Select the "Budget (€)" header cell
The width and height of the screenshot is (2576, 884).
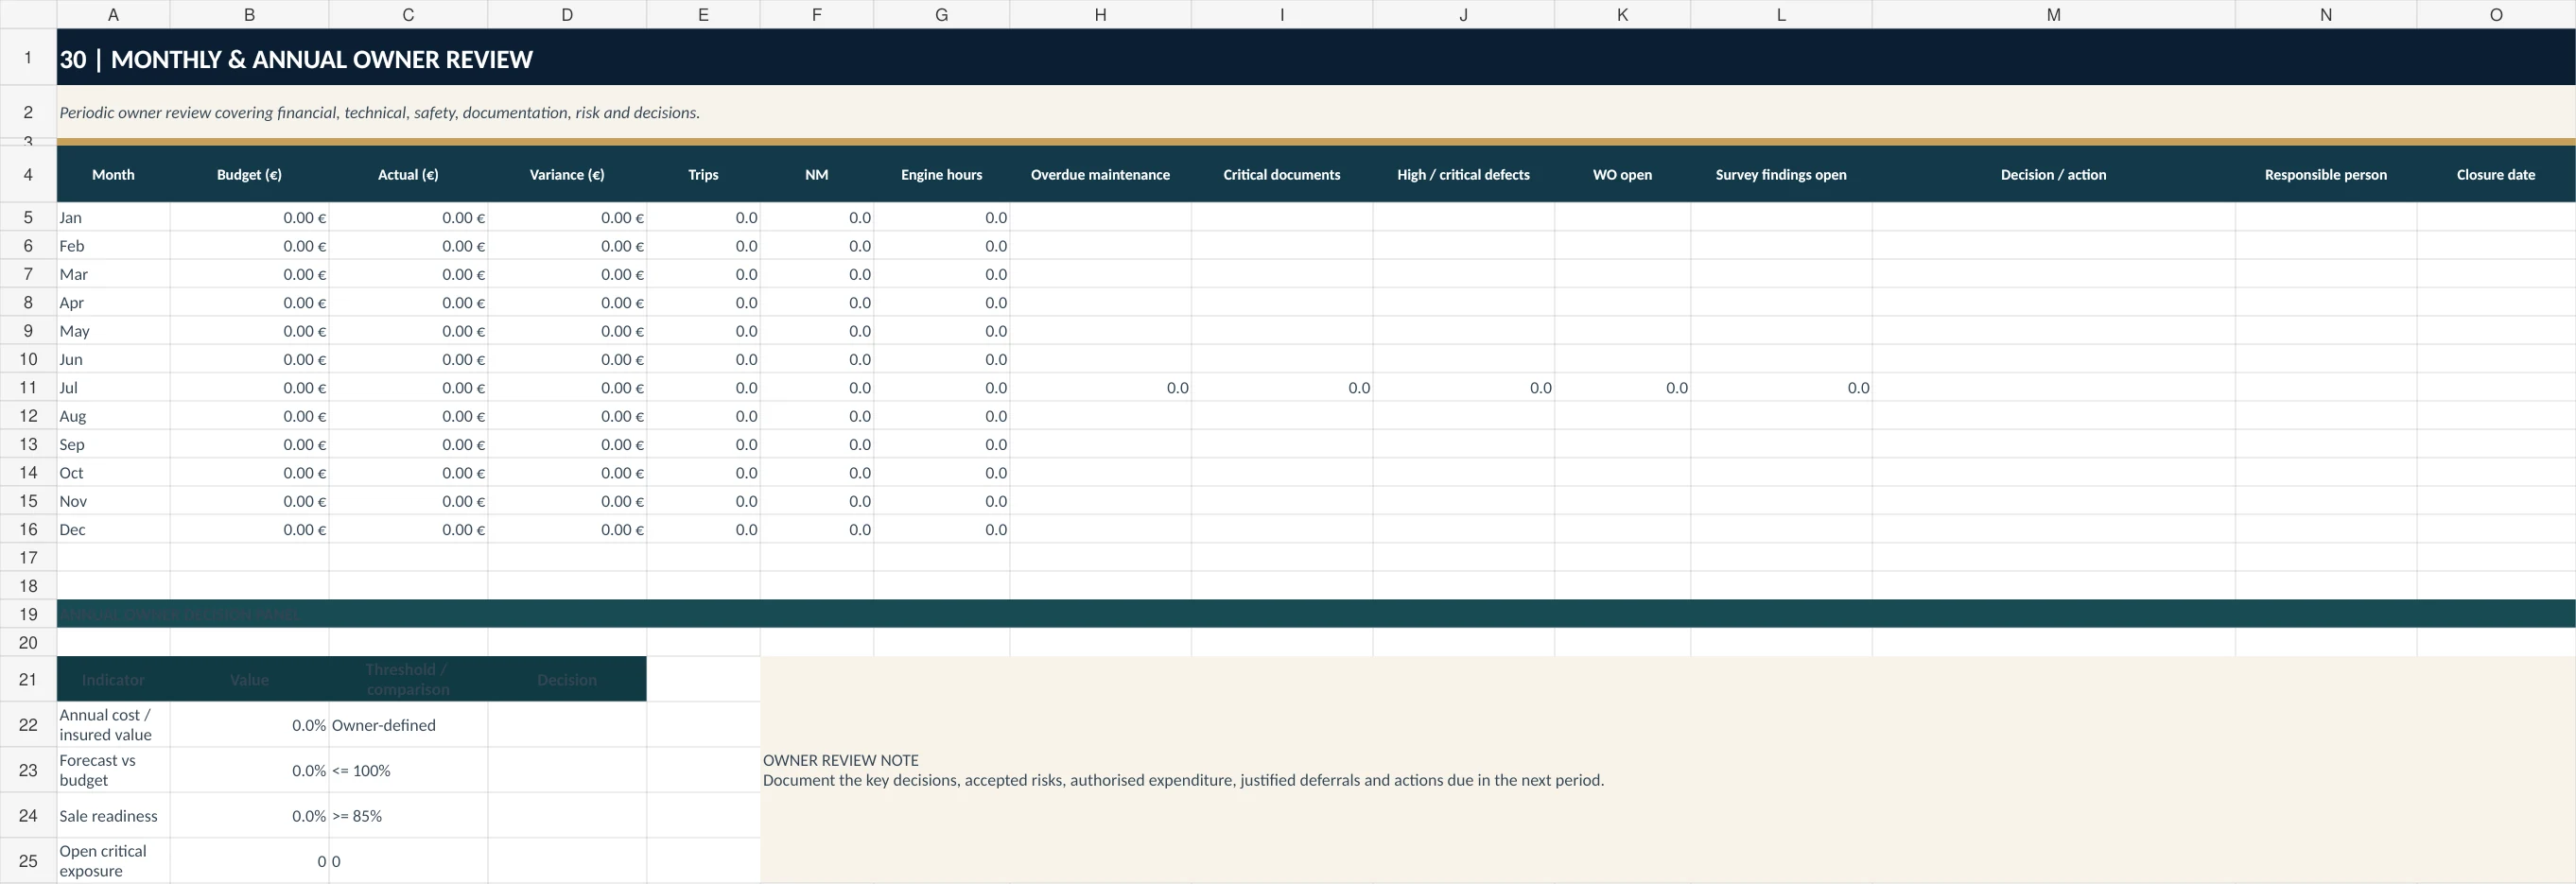point(249,174)
